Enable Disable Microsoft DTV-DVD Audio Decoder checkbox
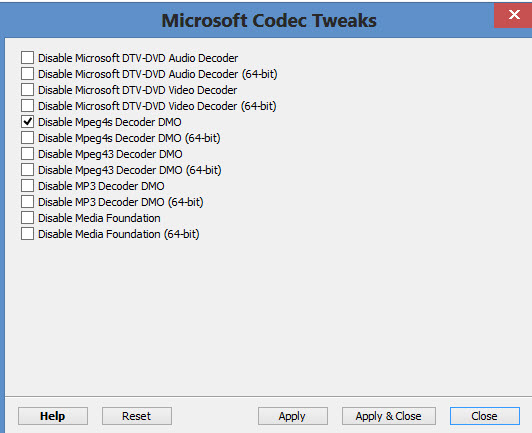Screen dimensions: 532x433 click(x=27, y=58)
